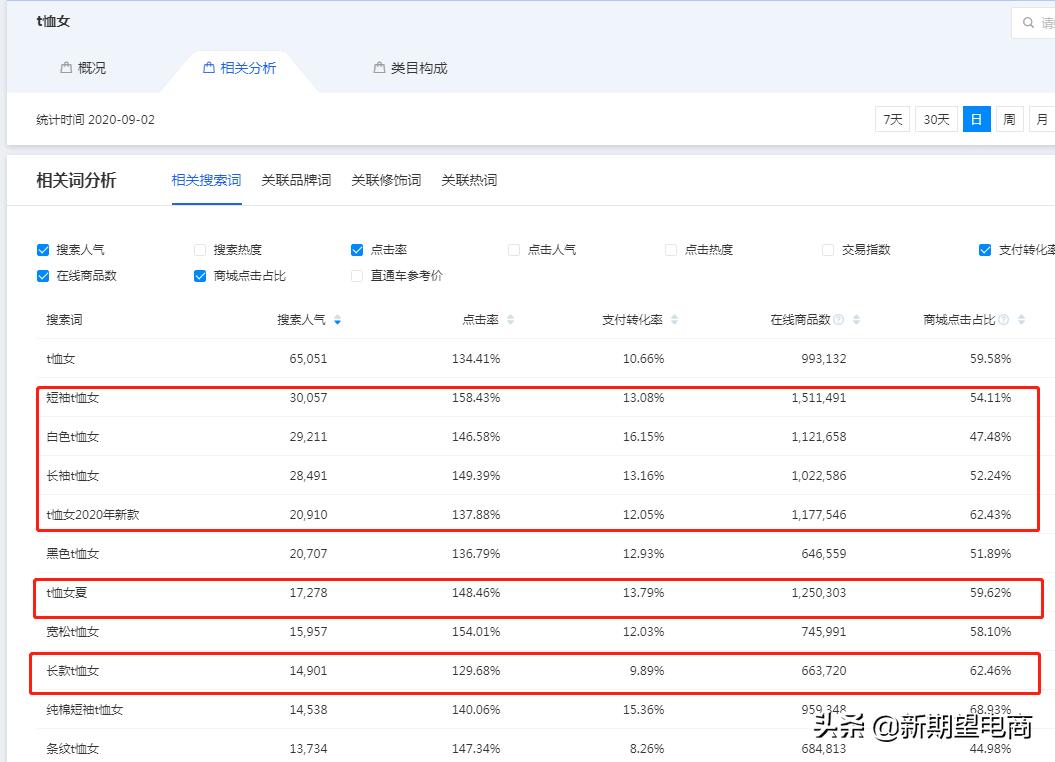
Task: Click the magnifier search icon at top right
Action: pos(1030,21)
